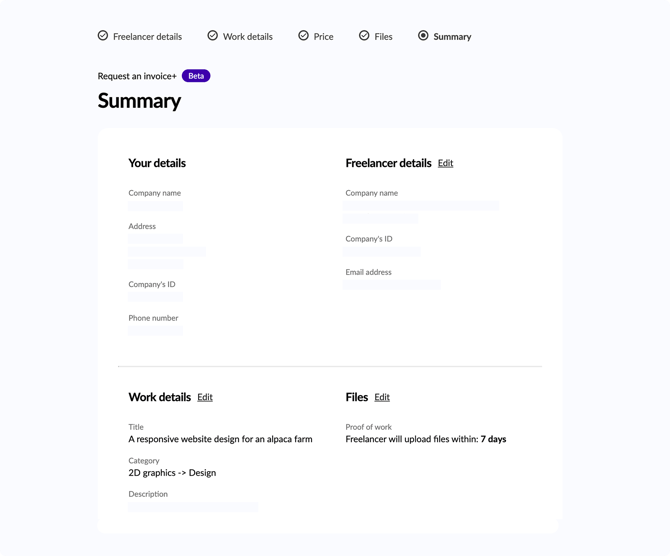Click the Price step checkmark icon
This screenshot has height=556, width=670.
pyautogui.click(x=303, y=35)
